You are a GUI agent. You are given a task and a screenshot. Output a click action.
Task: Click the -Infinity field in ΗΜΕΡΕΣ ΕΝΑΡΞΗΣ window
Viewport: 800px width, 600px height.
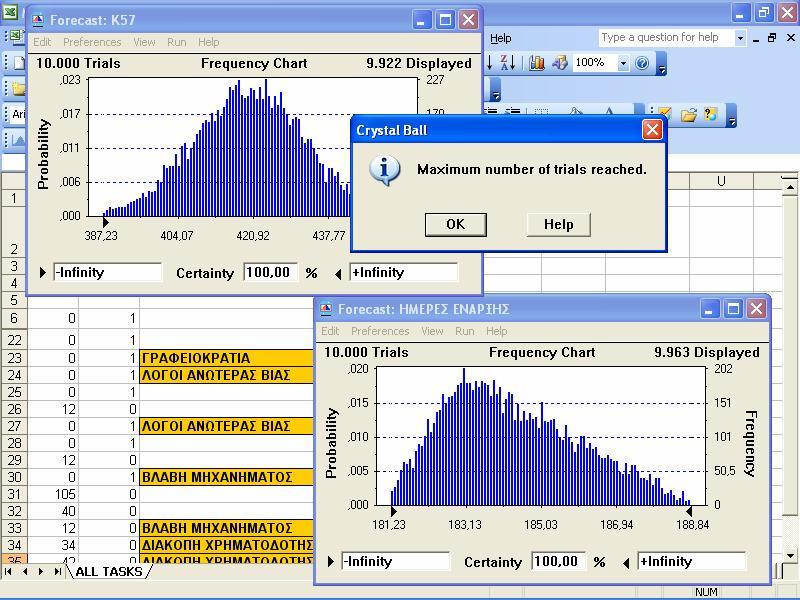pyautogui.click(x=395, y=561)
